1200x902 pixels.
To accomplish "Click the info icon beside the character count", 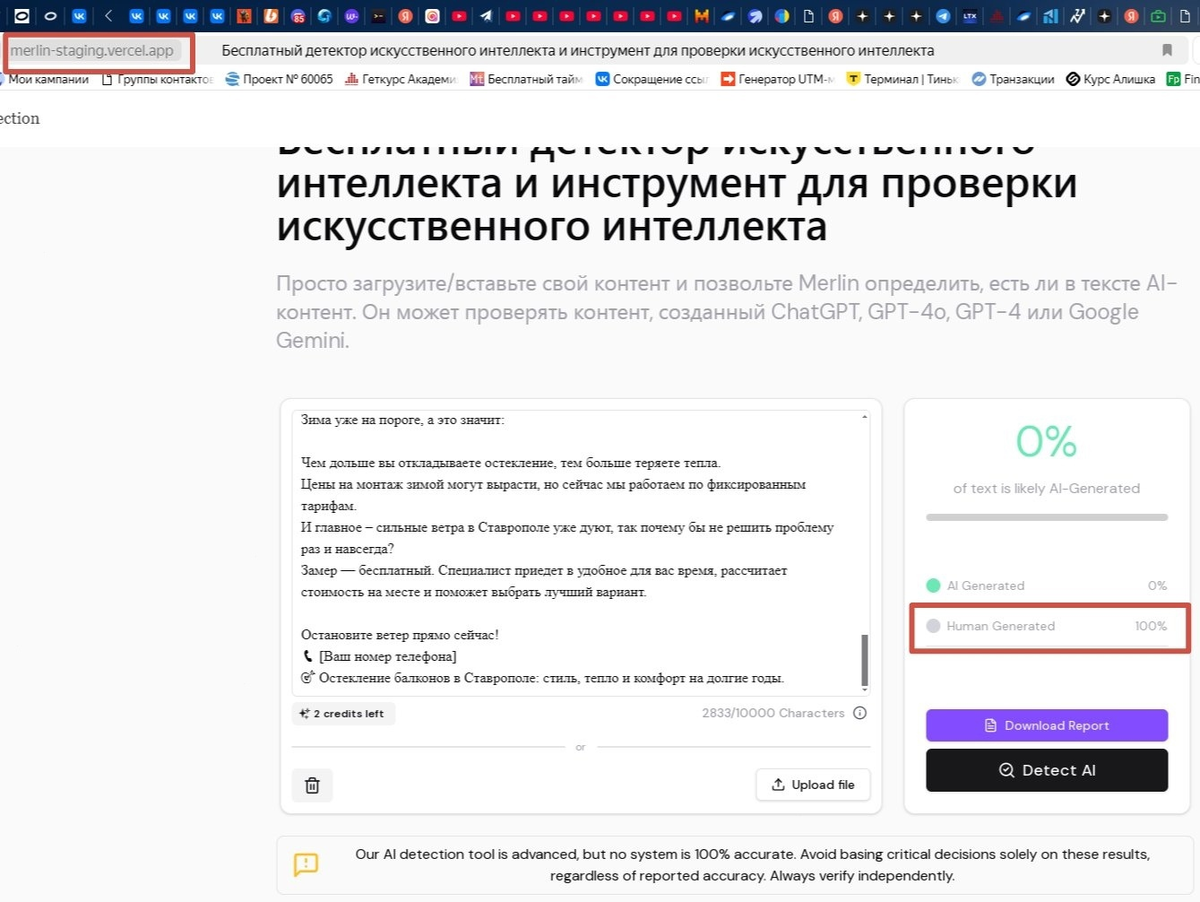I will (860, 713).
